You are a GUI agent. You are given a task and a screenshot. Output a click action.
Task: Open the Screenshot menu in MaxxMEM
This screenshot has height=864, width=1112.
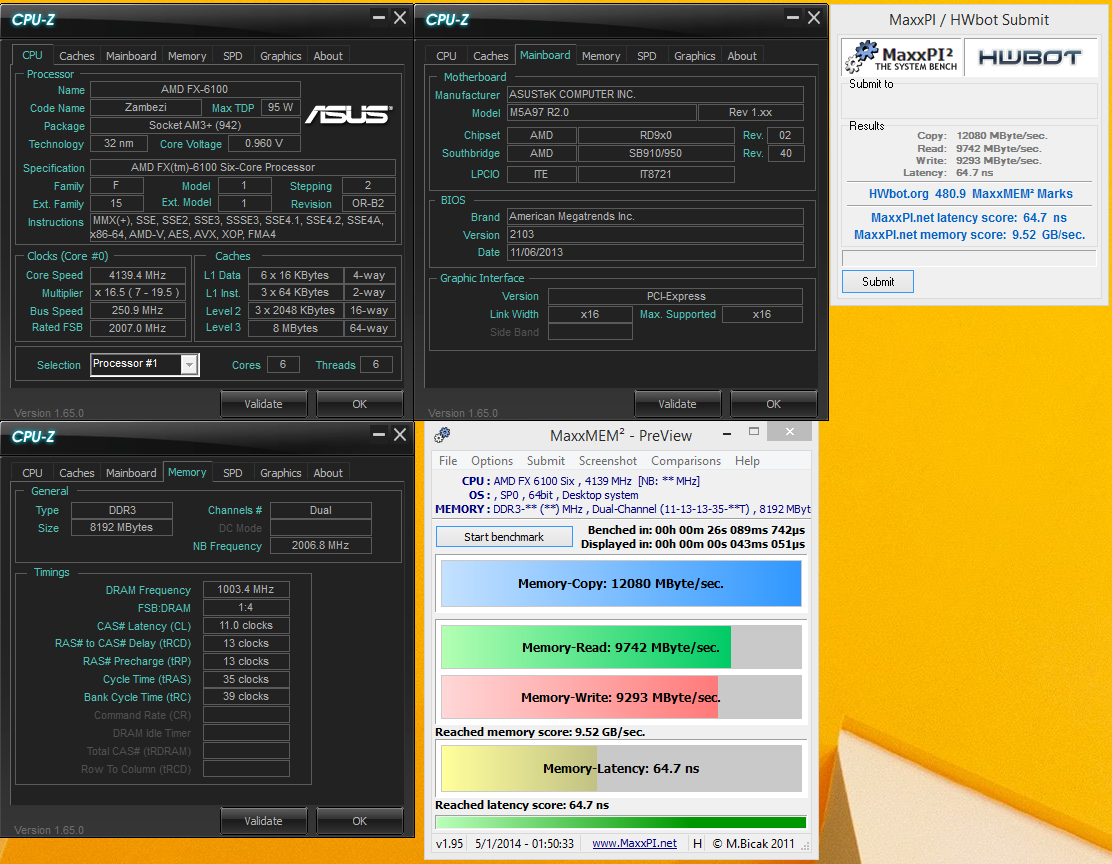pyautogui.click(x=608, y=460)
